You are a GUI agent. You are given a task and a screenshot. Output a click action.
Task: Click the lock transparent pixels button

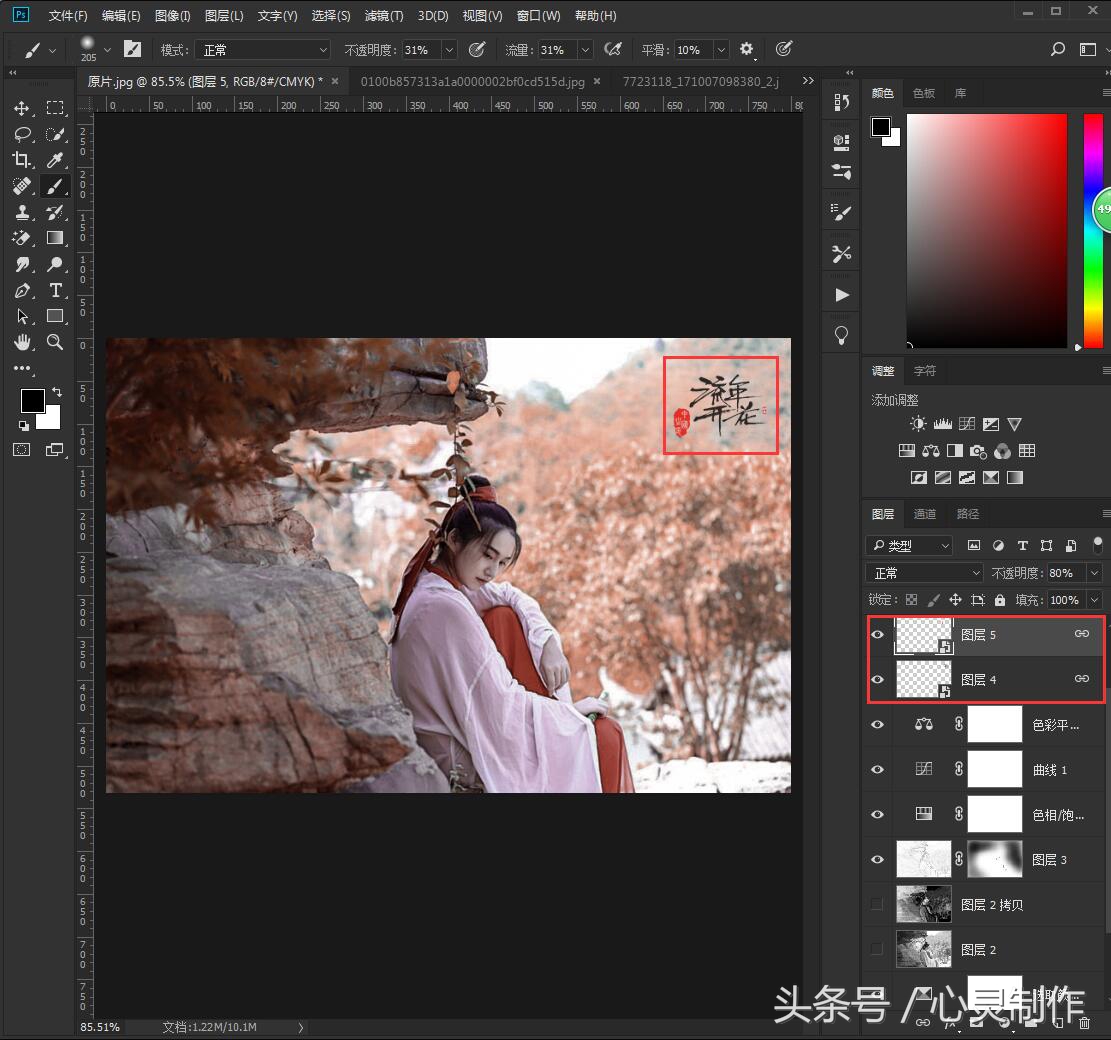(x=911, y=599)
